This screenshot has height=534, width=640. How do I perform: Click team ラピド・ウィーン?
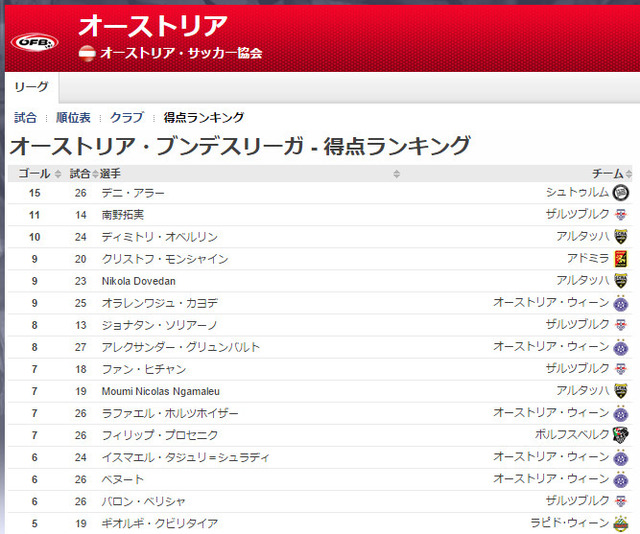coord(570,523)
